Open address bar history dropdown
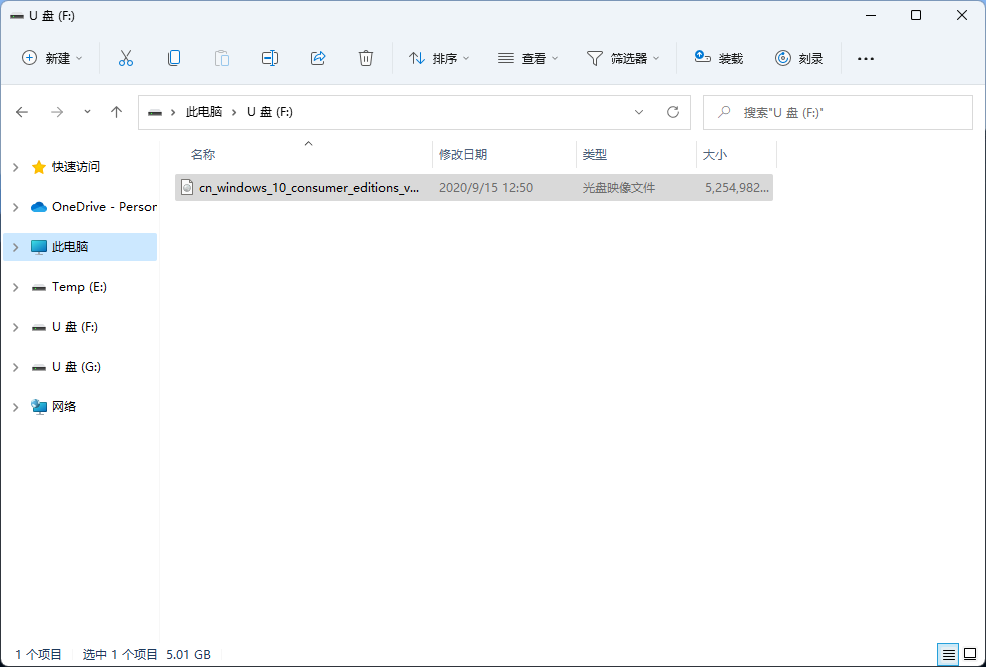The image size is (986, 667). pos(639,112)
